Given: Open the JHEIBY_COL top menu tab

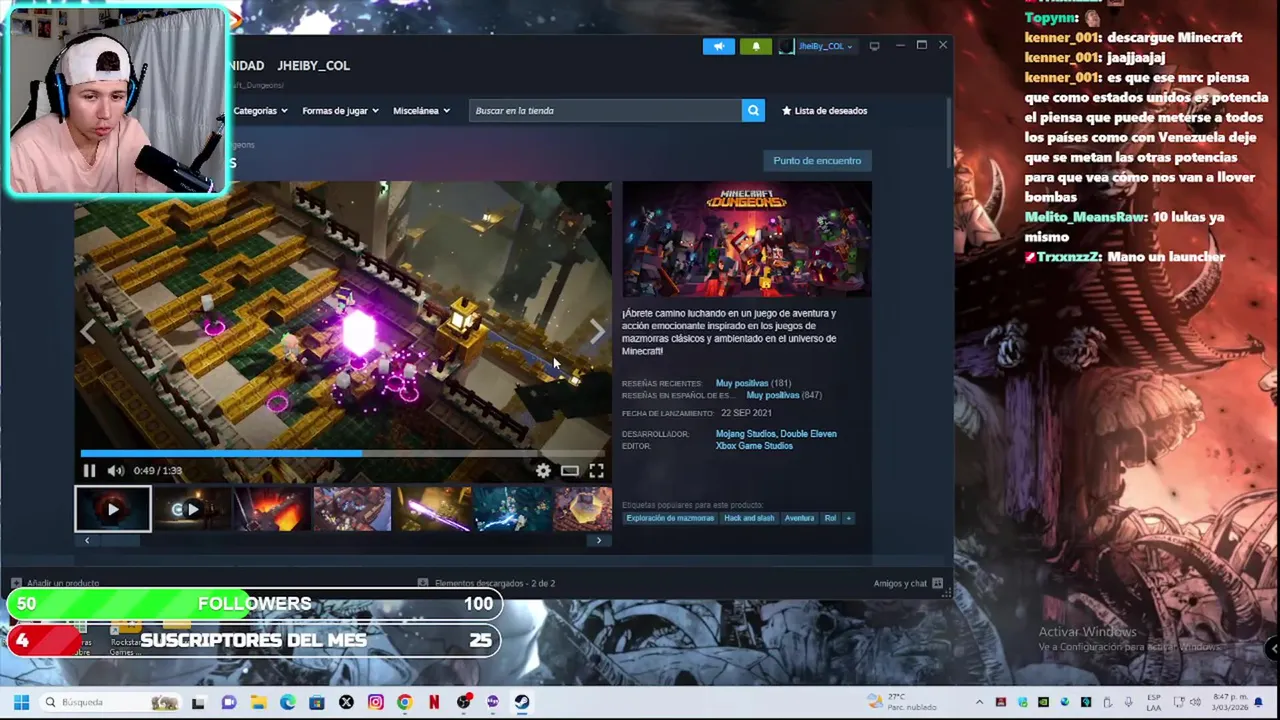Looking at the screenshot, I should 313,66.
